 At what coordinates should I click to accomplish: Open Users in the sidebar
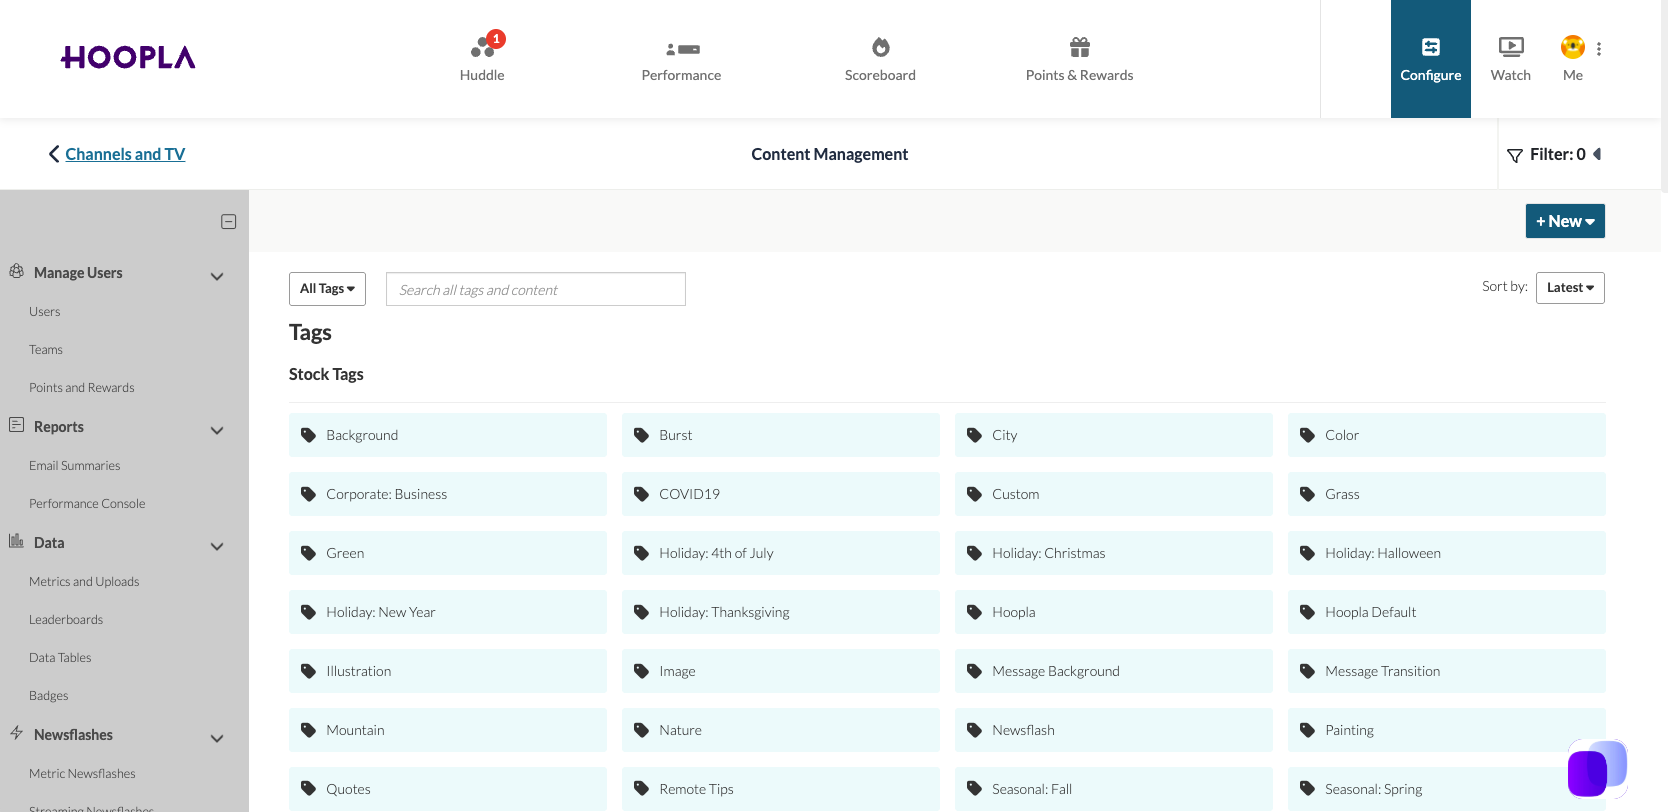[x=45, y=312]
